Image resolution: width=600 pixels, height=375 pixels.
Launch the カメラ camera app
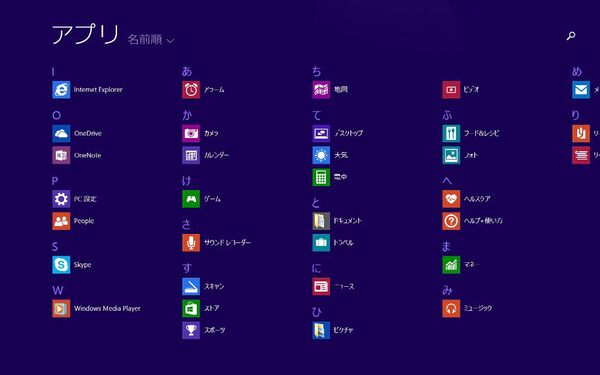[x=201, y=133]
